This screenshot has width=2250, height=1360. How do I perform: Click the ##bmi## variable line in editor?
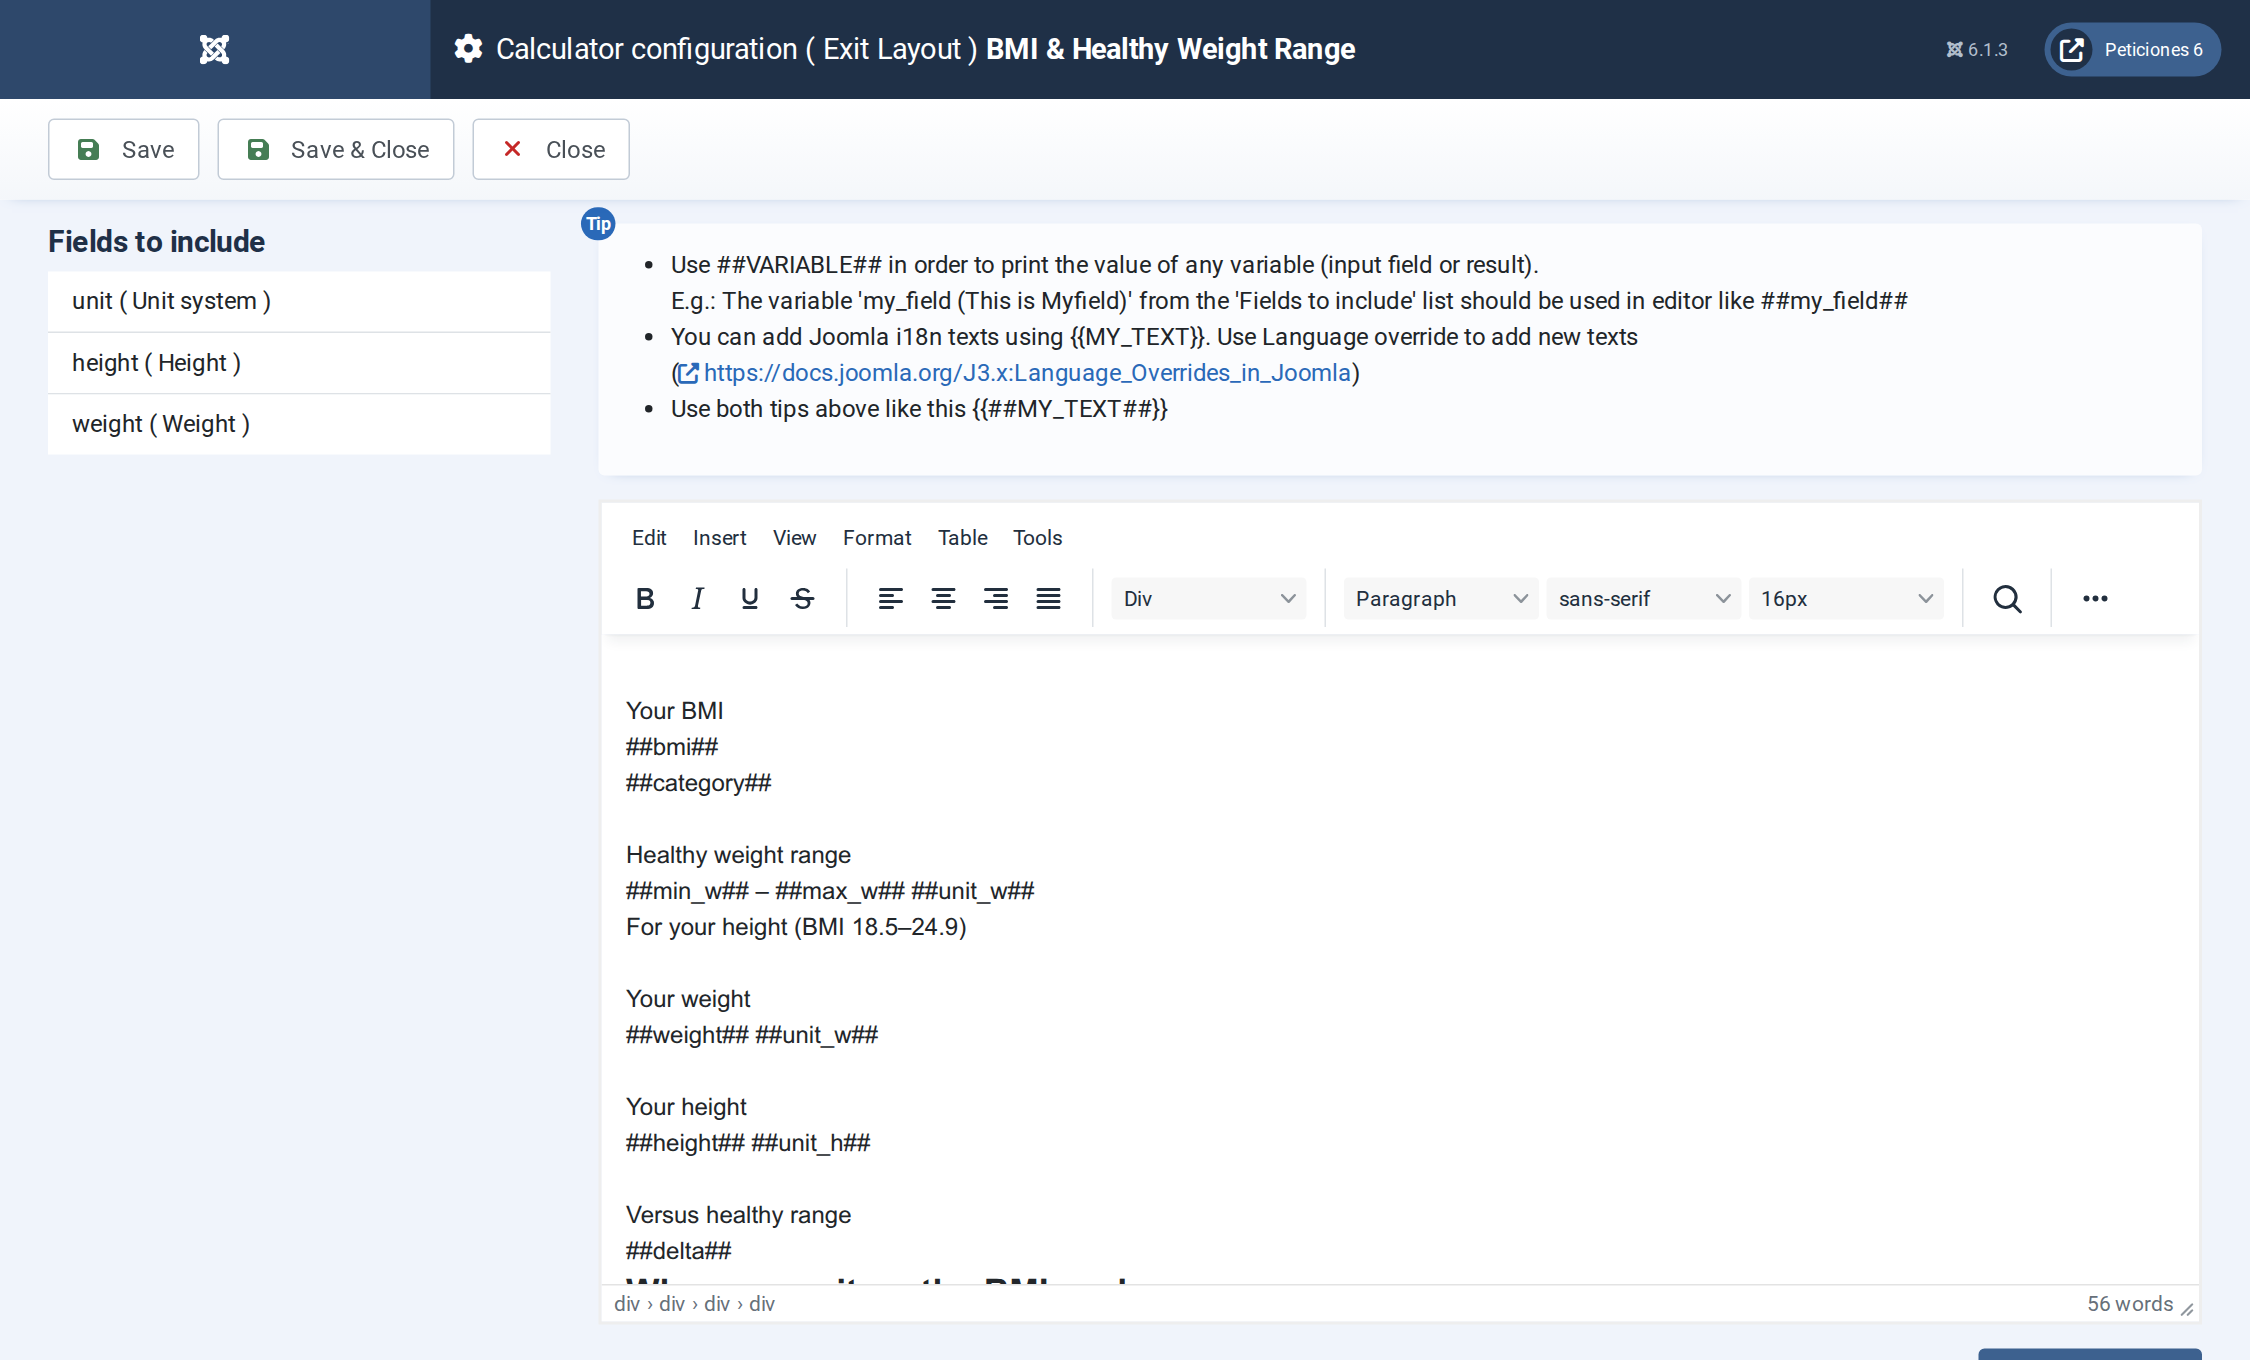(672, 747)
